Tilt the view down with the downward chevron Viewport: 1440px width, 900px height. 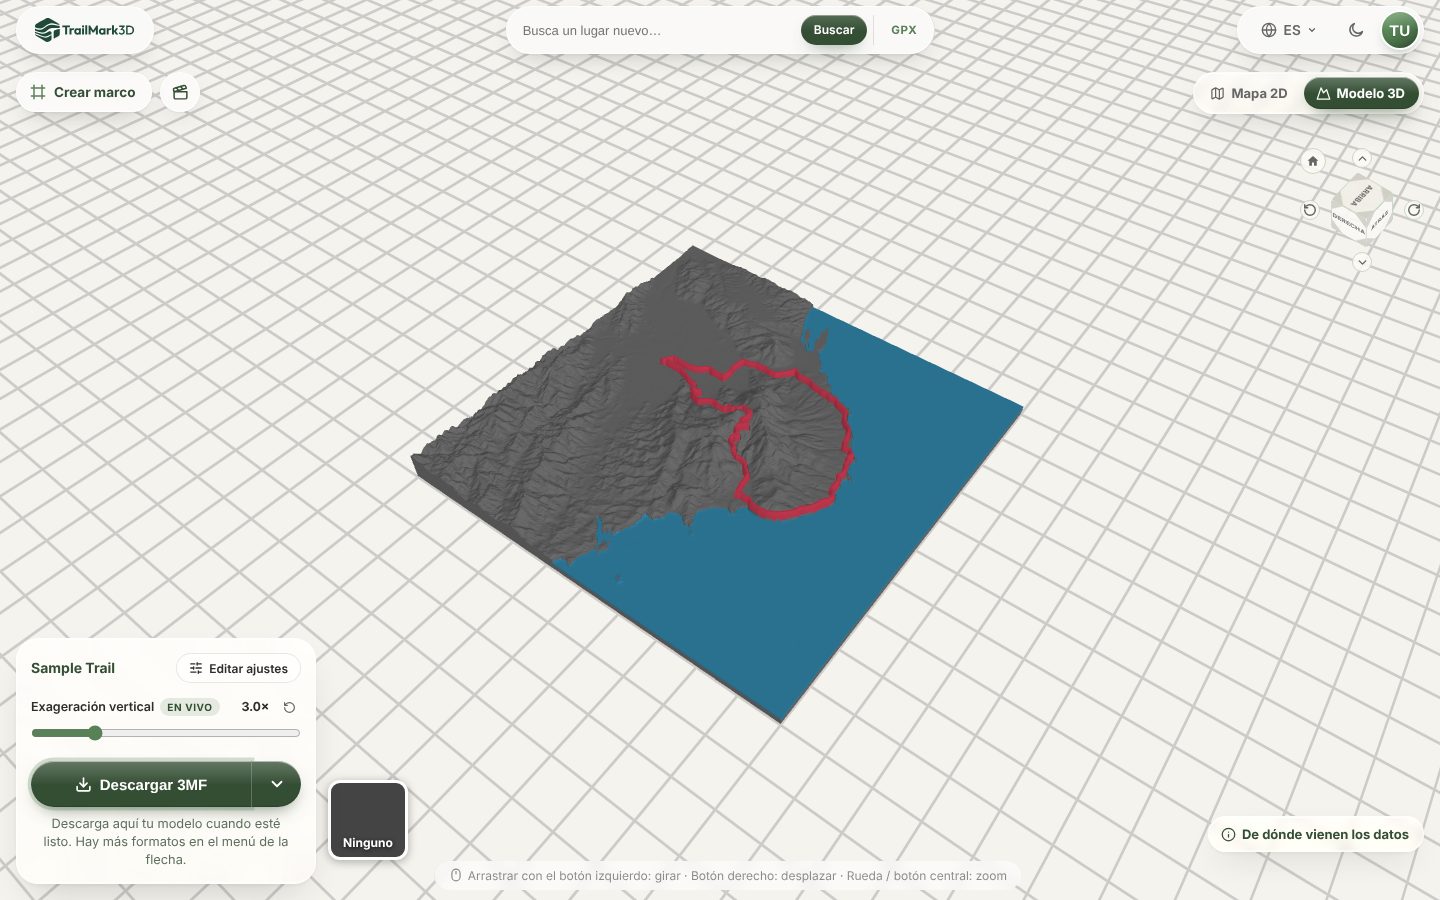click(x=1362, y=262)
